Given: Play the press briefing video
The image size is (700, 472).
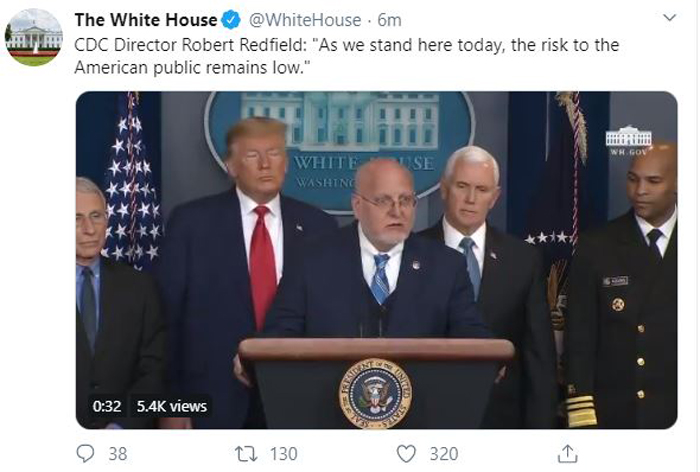Looking at the screenshot, I should click(376, 260).
